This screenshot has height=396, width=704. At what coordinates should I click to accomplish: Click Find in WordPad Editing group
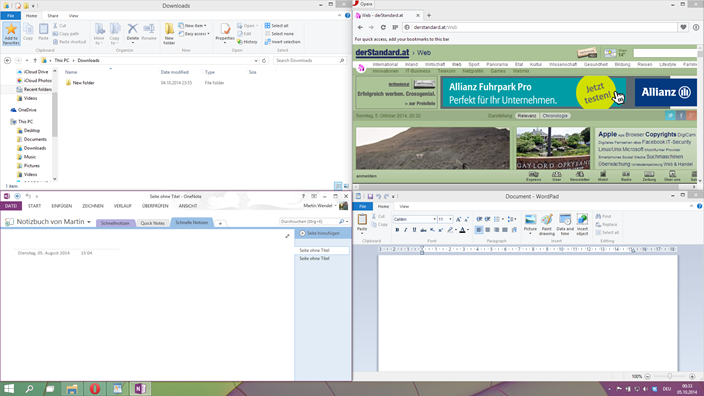tap(603, 216)
